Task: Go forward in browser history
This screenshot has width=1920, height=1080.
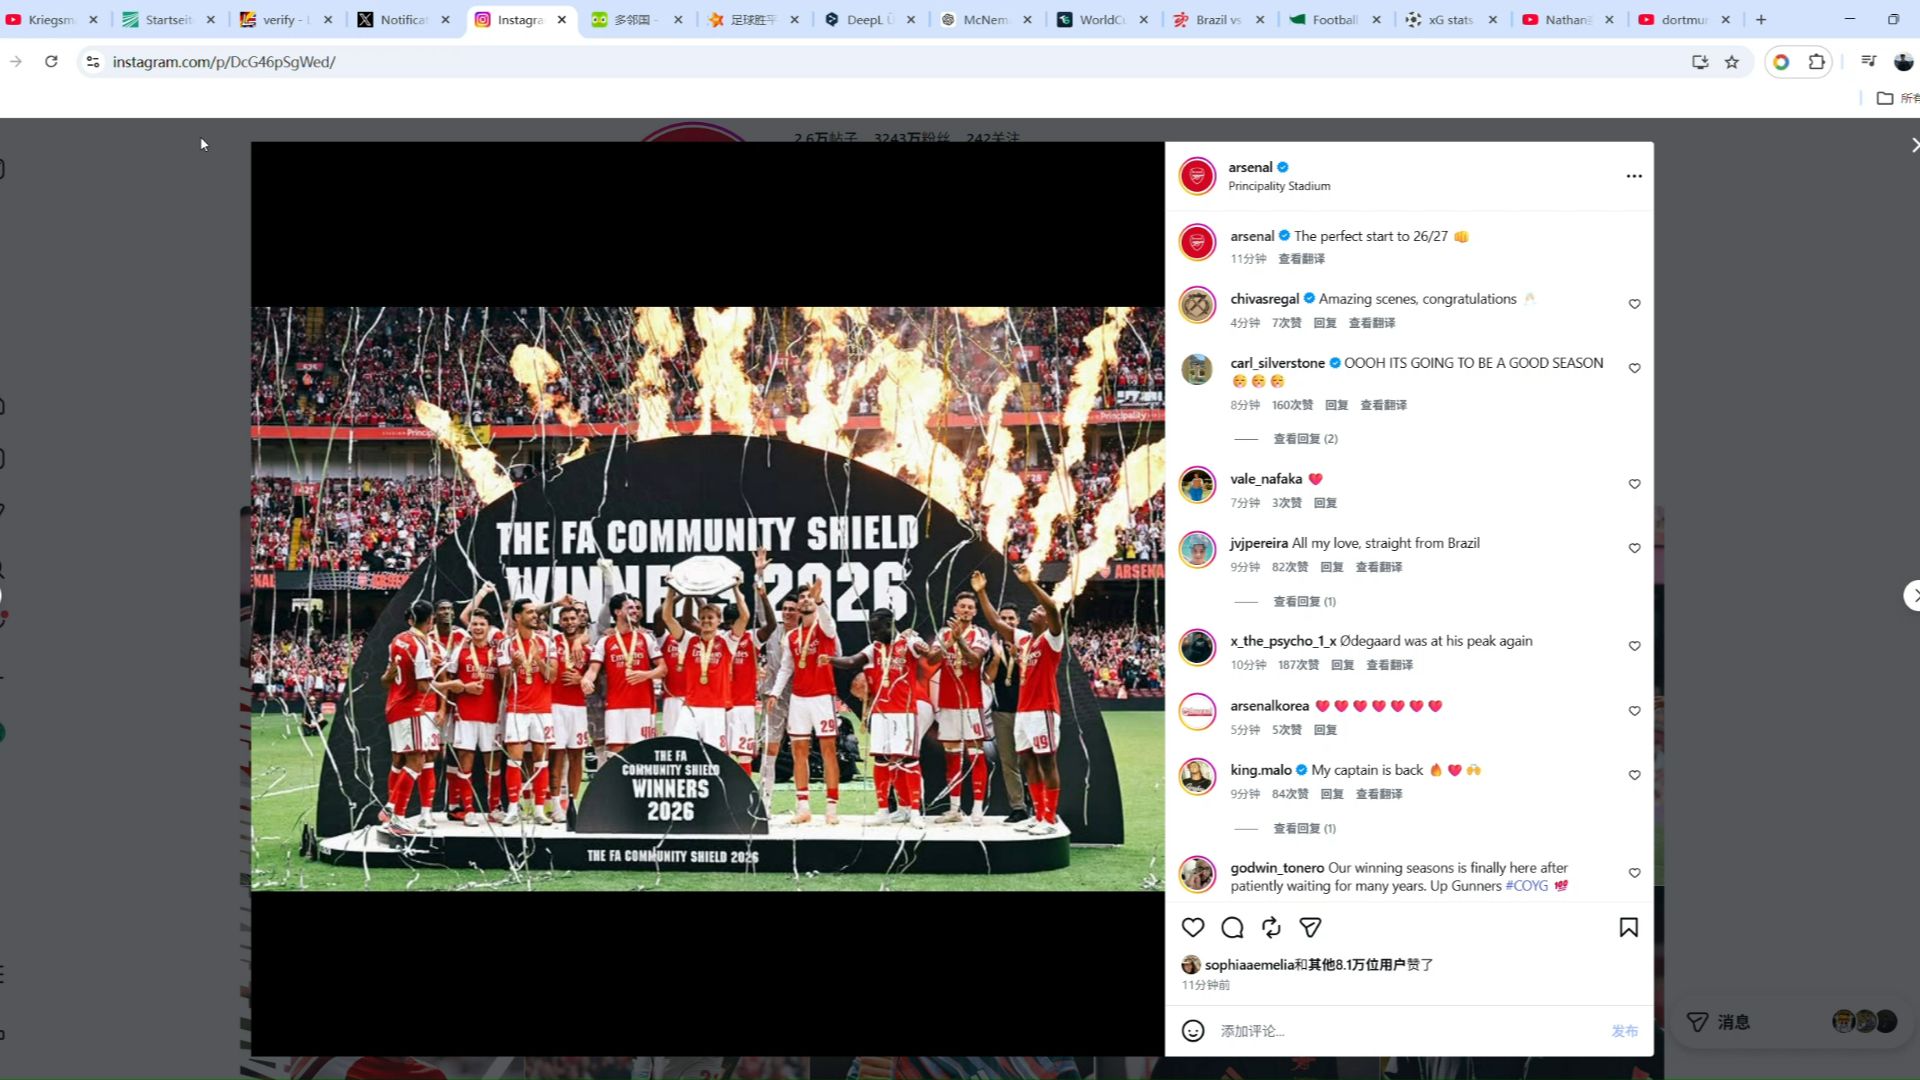Action: [16, 62]
